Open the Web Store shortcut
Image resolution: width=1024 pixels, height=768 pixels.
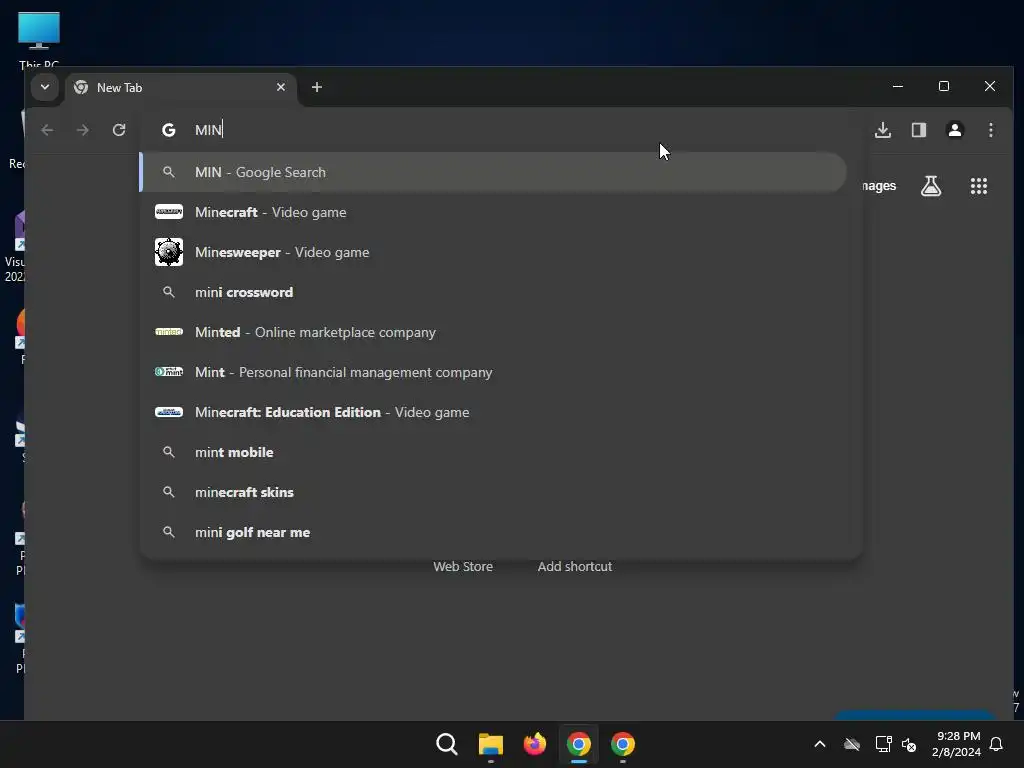[x=463, y=566]
